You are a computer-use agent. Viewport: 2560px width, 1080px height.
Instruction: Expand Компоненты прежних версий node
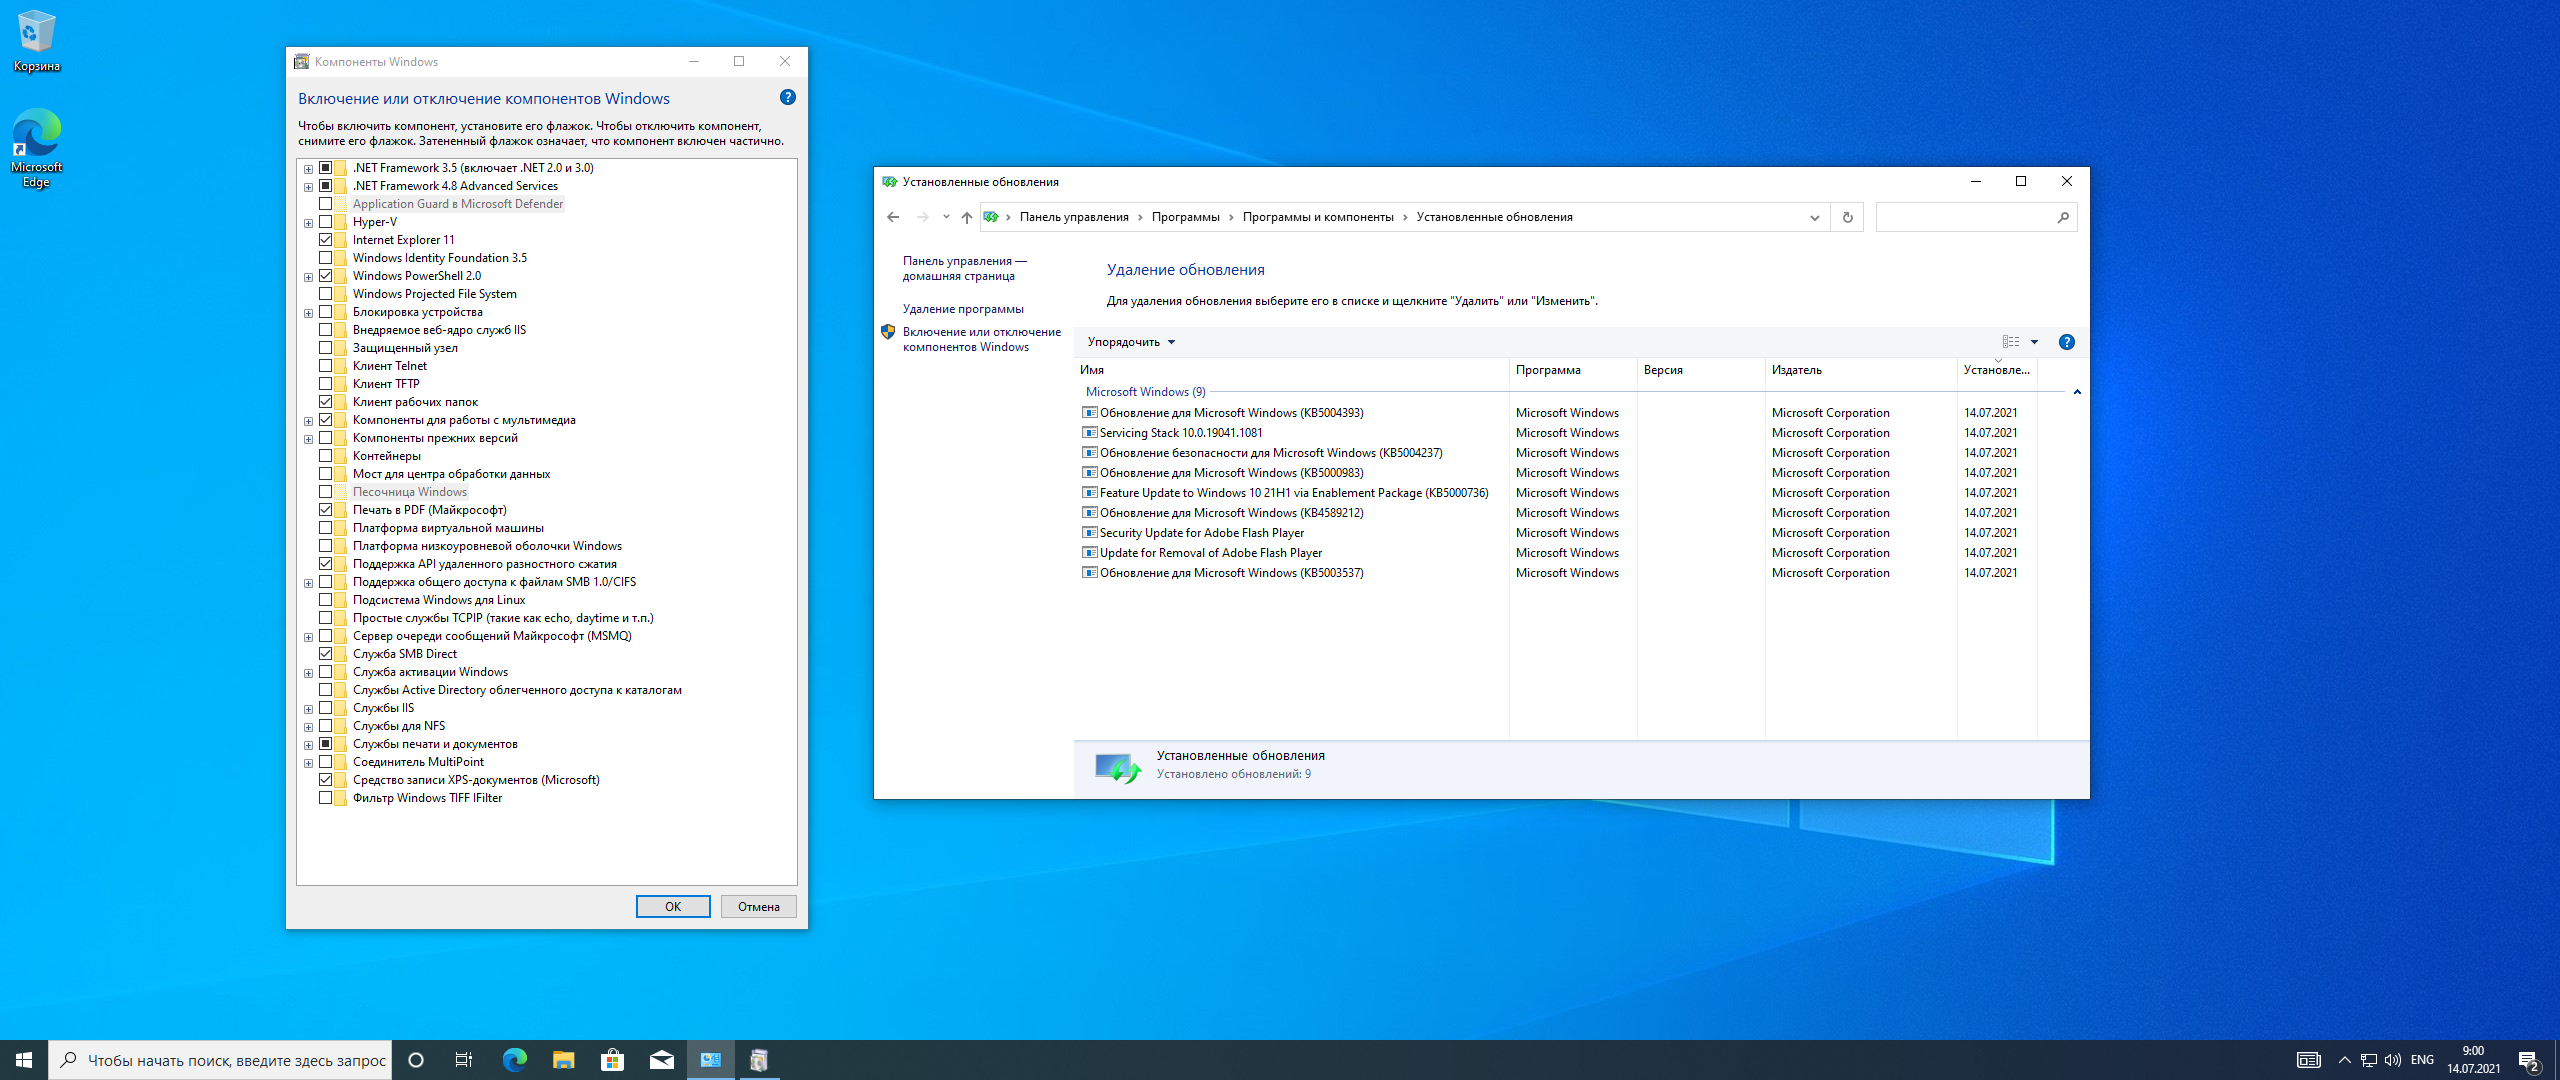point(308,439)
